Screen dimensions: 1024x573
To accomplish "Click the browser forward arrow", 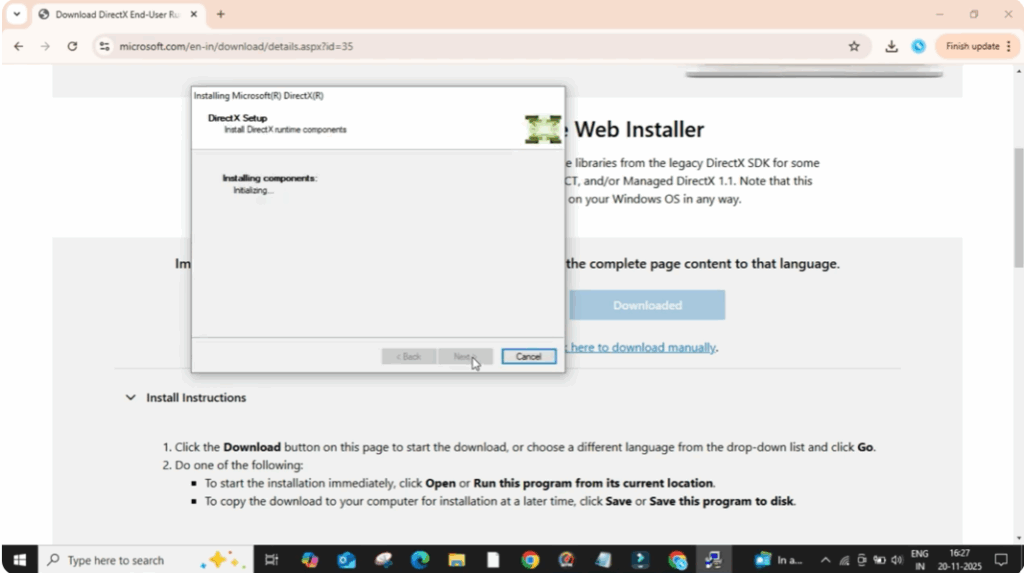I will [x=45, y=46].
